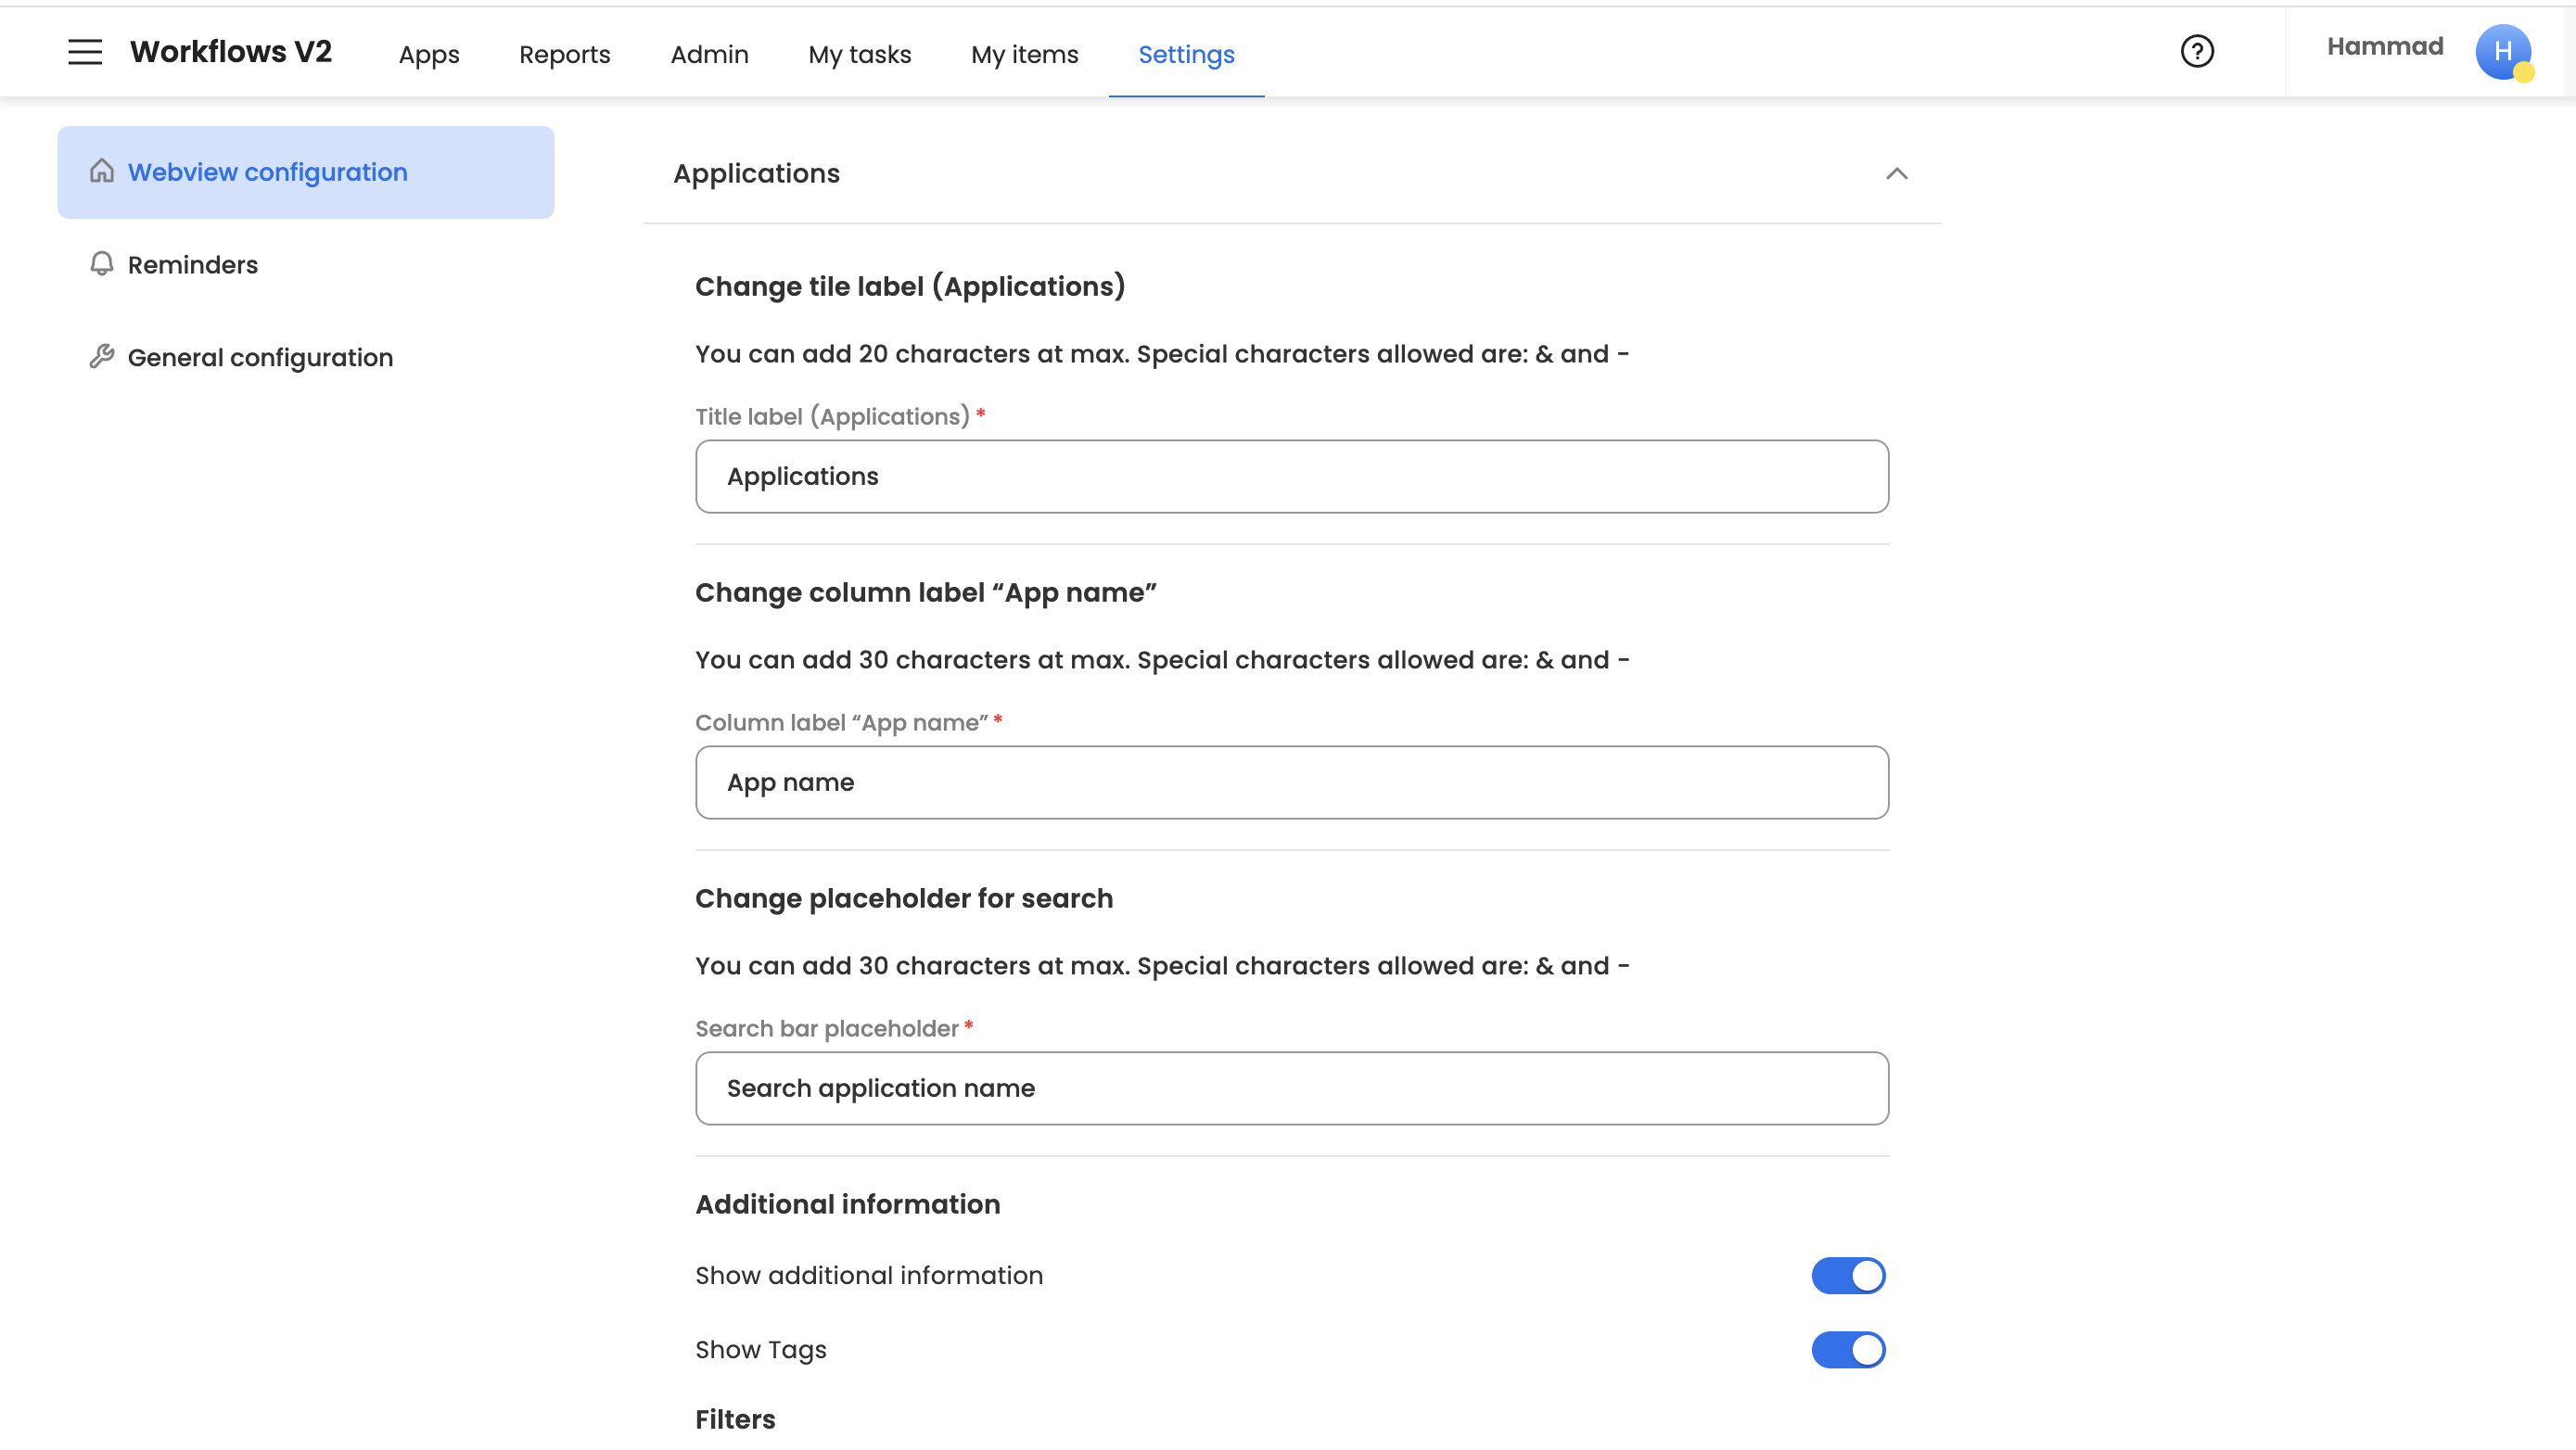The width and height of the screenshot is (2576, 1450).
Task: Turn off the Show Tags toggle
Action: point(1848,1349)
